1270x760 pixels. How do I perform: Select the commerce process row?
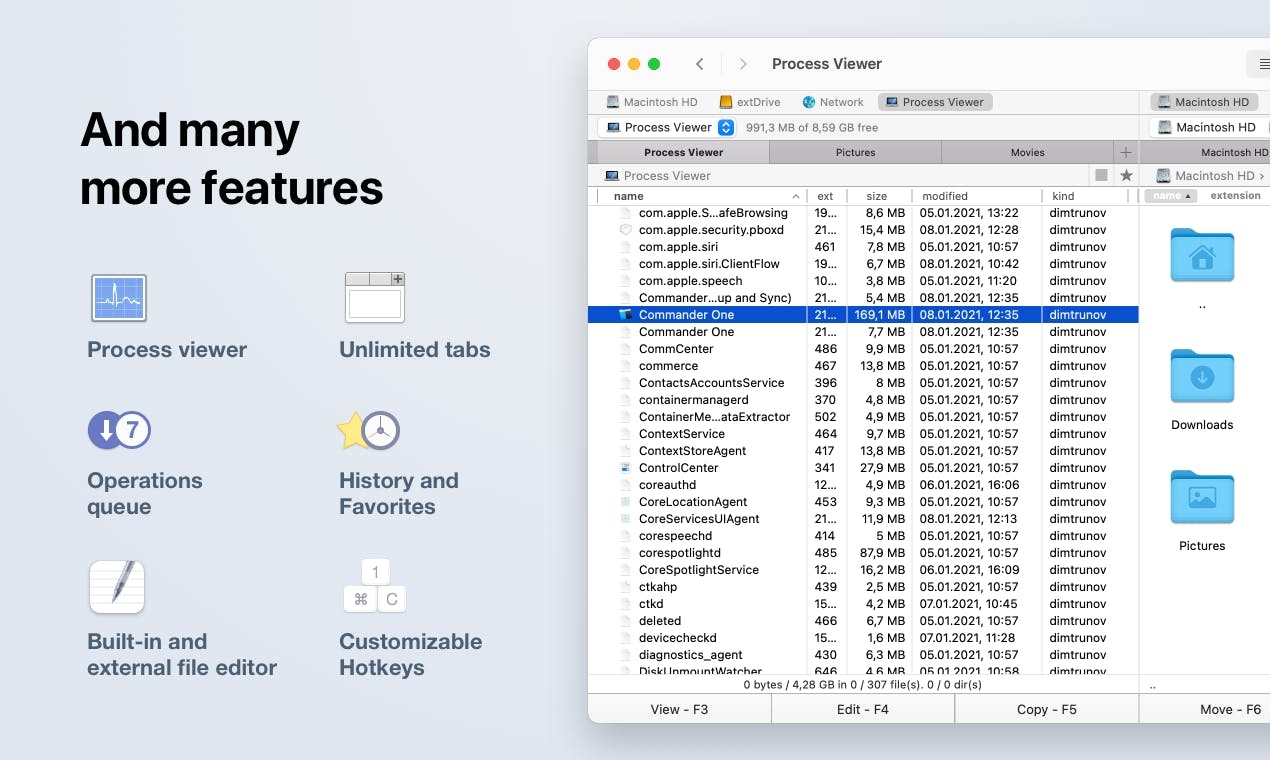[864, 366]
